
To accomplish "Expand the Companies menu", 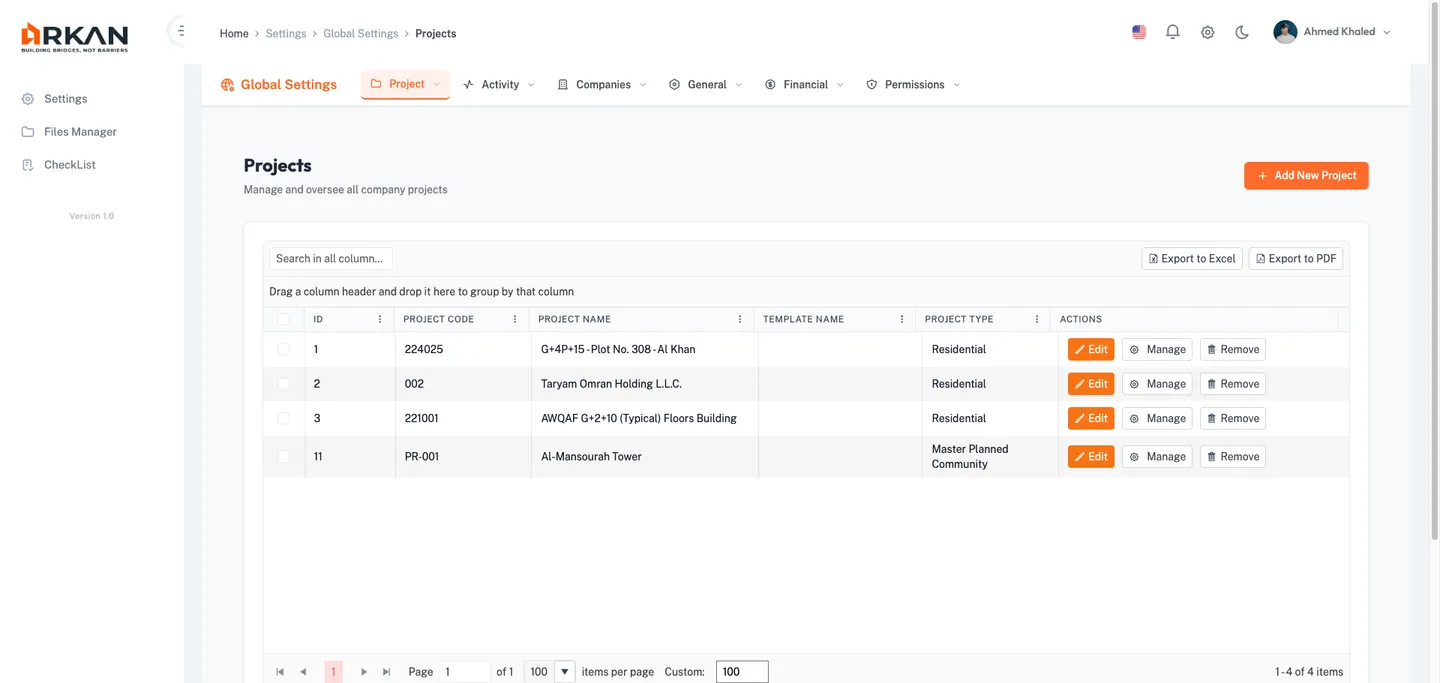I will coord(603,84).
